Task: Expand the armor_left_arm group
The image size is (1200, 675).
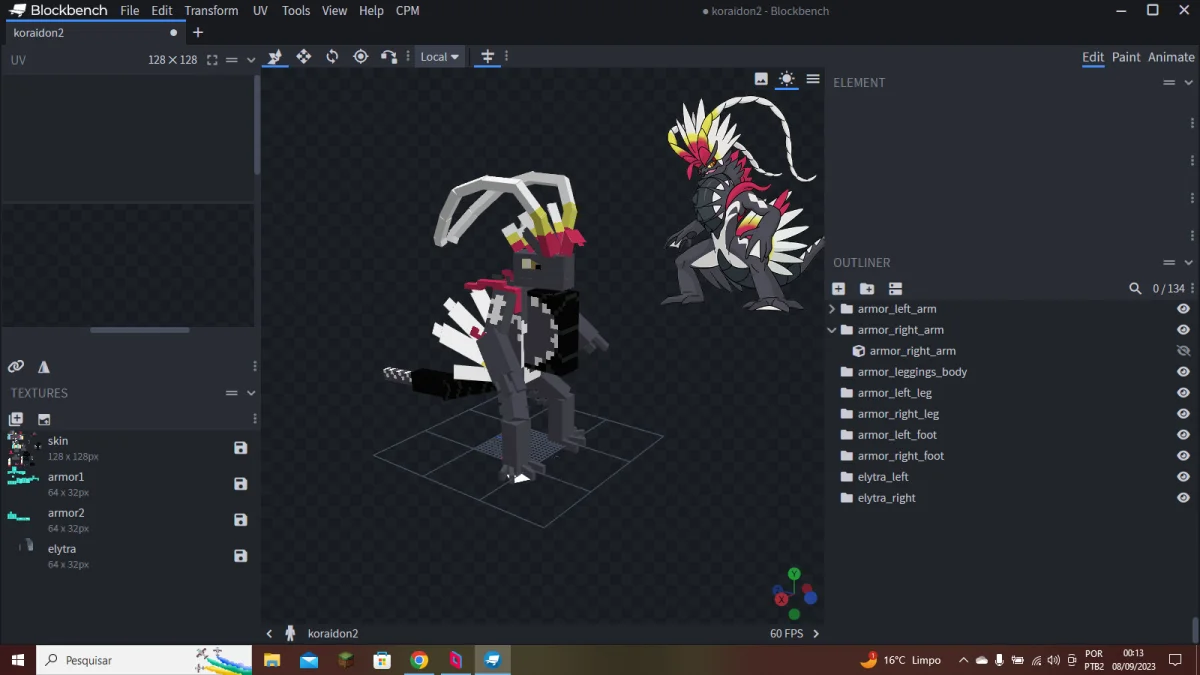Action: point(832,309)
